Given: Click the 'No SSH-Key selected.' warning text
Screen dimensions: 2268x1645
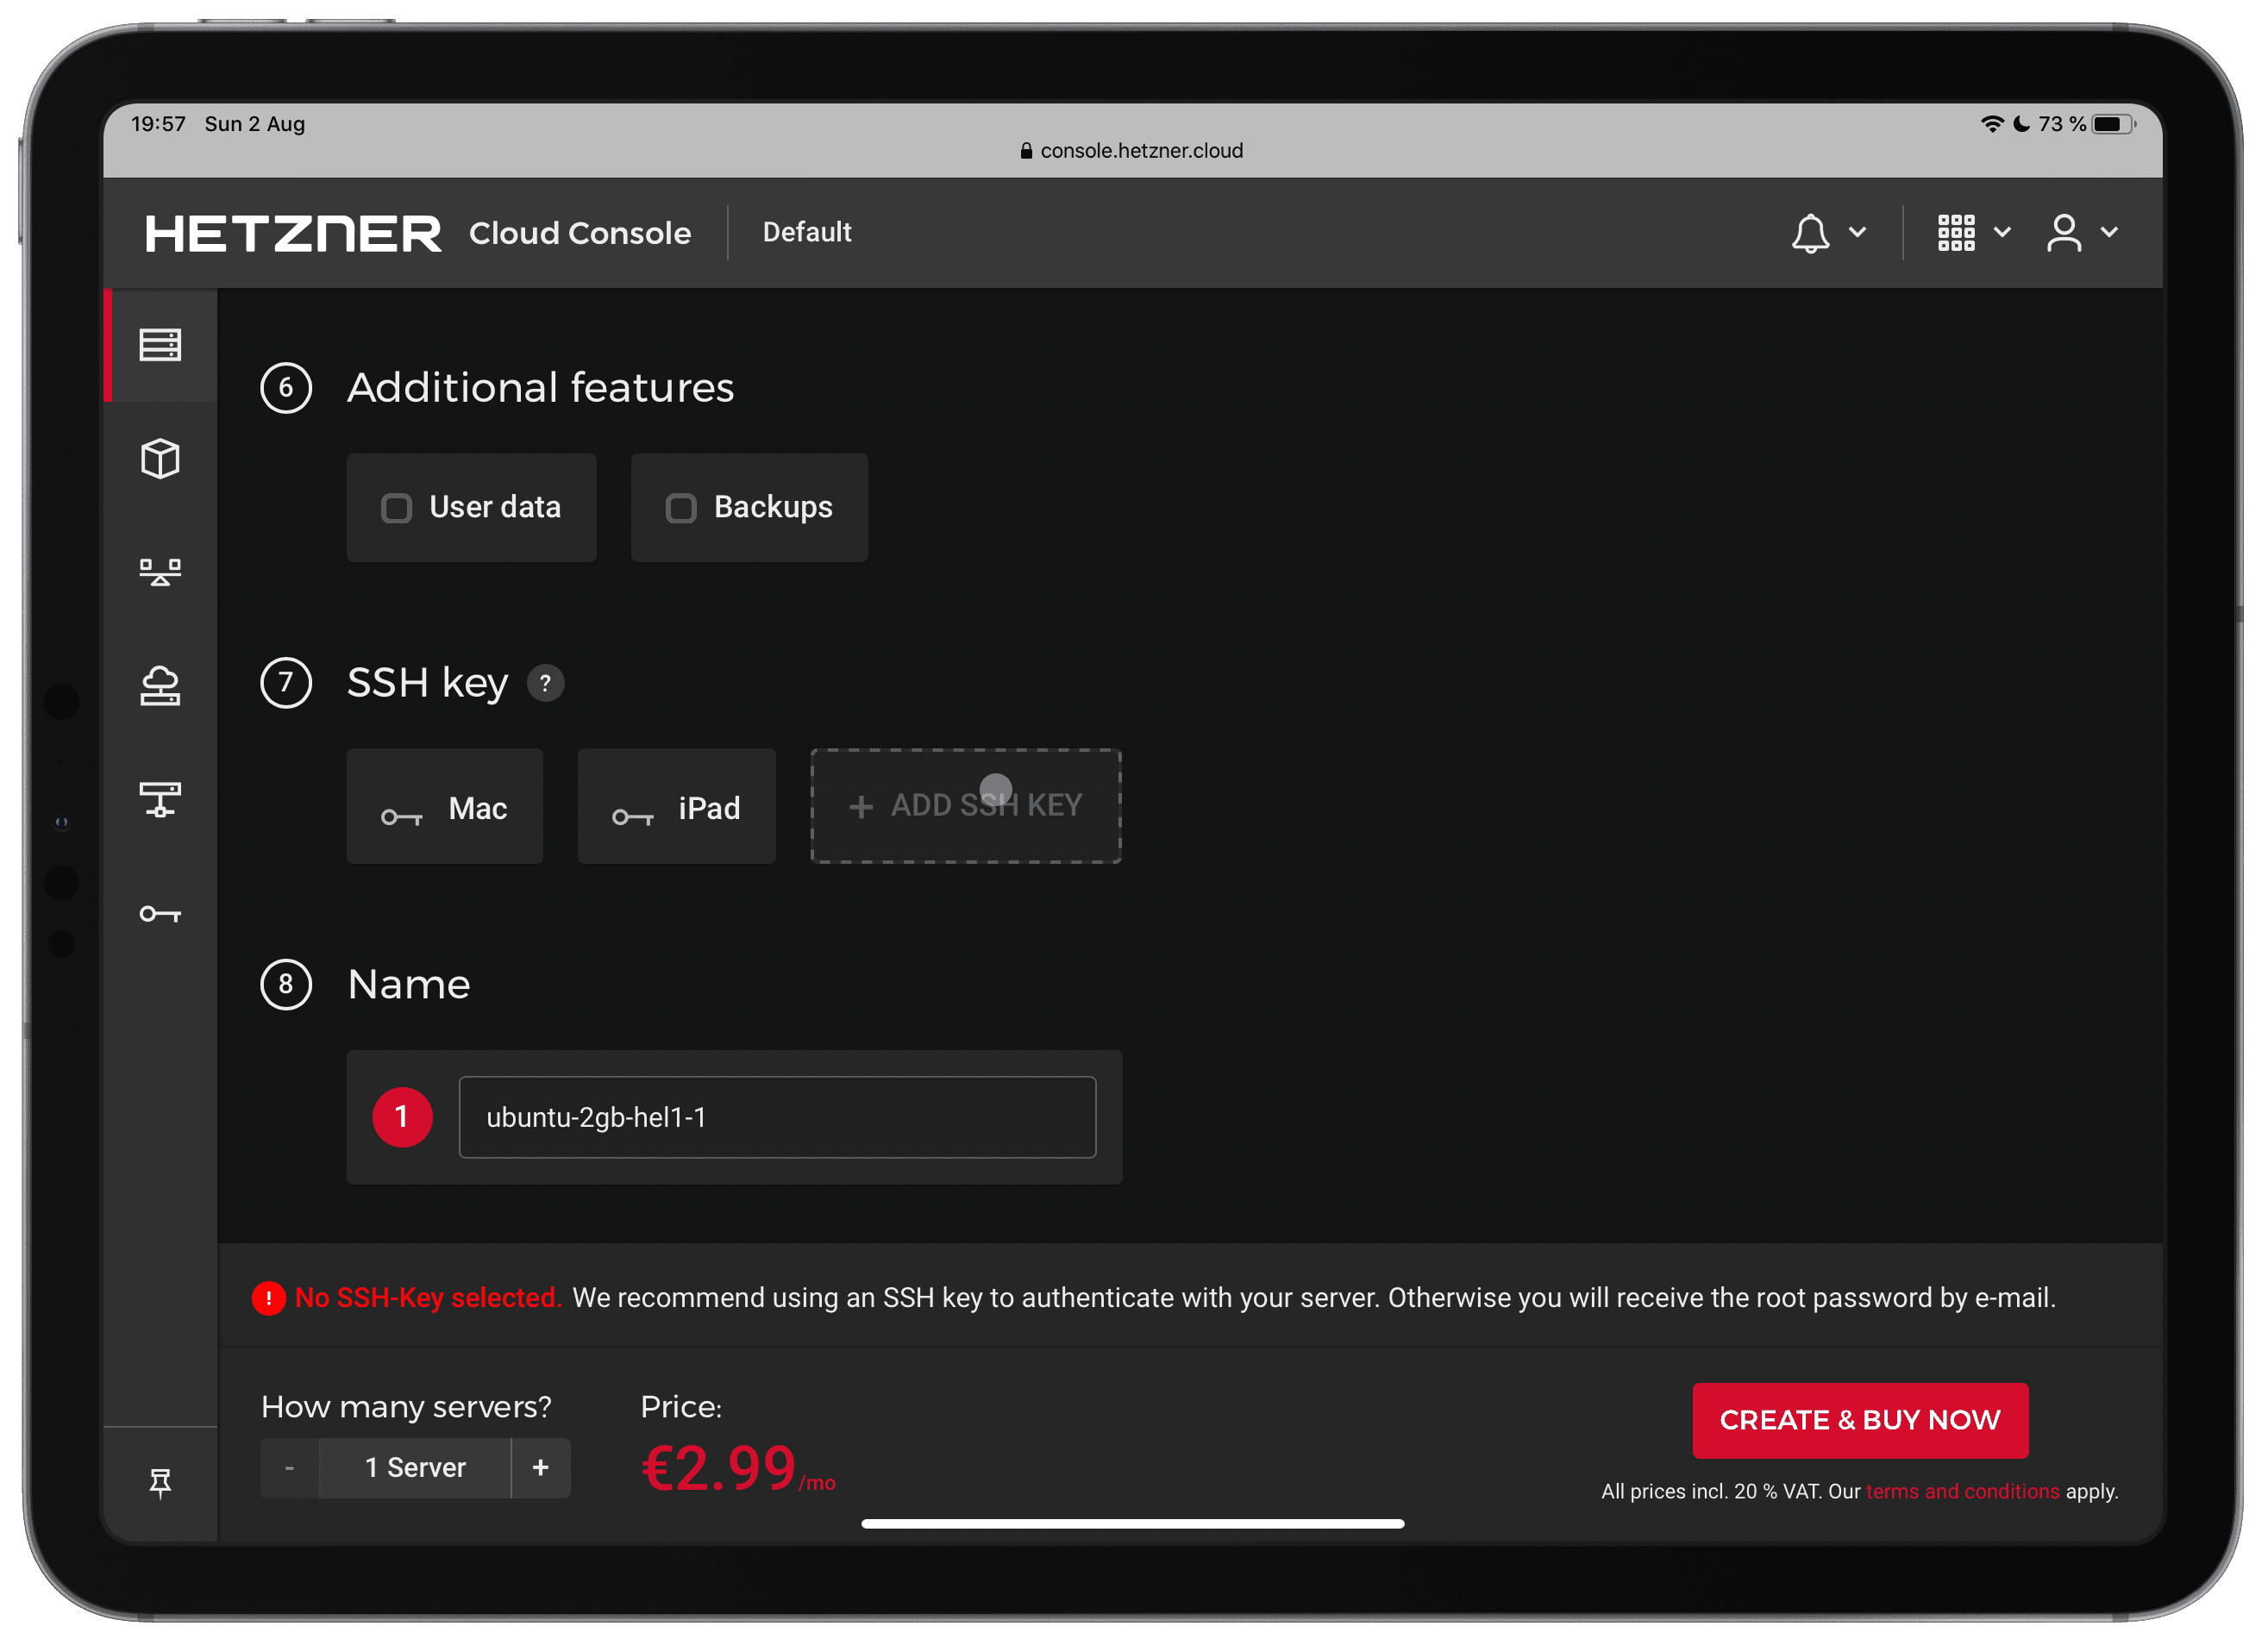Looking at the screenshot, I should [428, 1298].
